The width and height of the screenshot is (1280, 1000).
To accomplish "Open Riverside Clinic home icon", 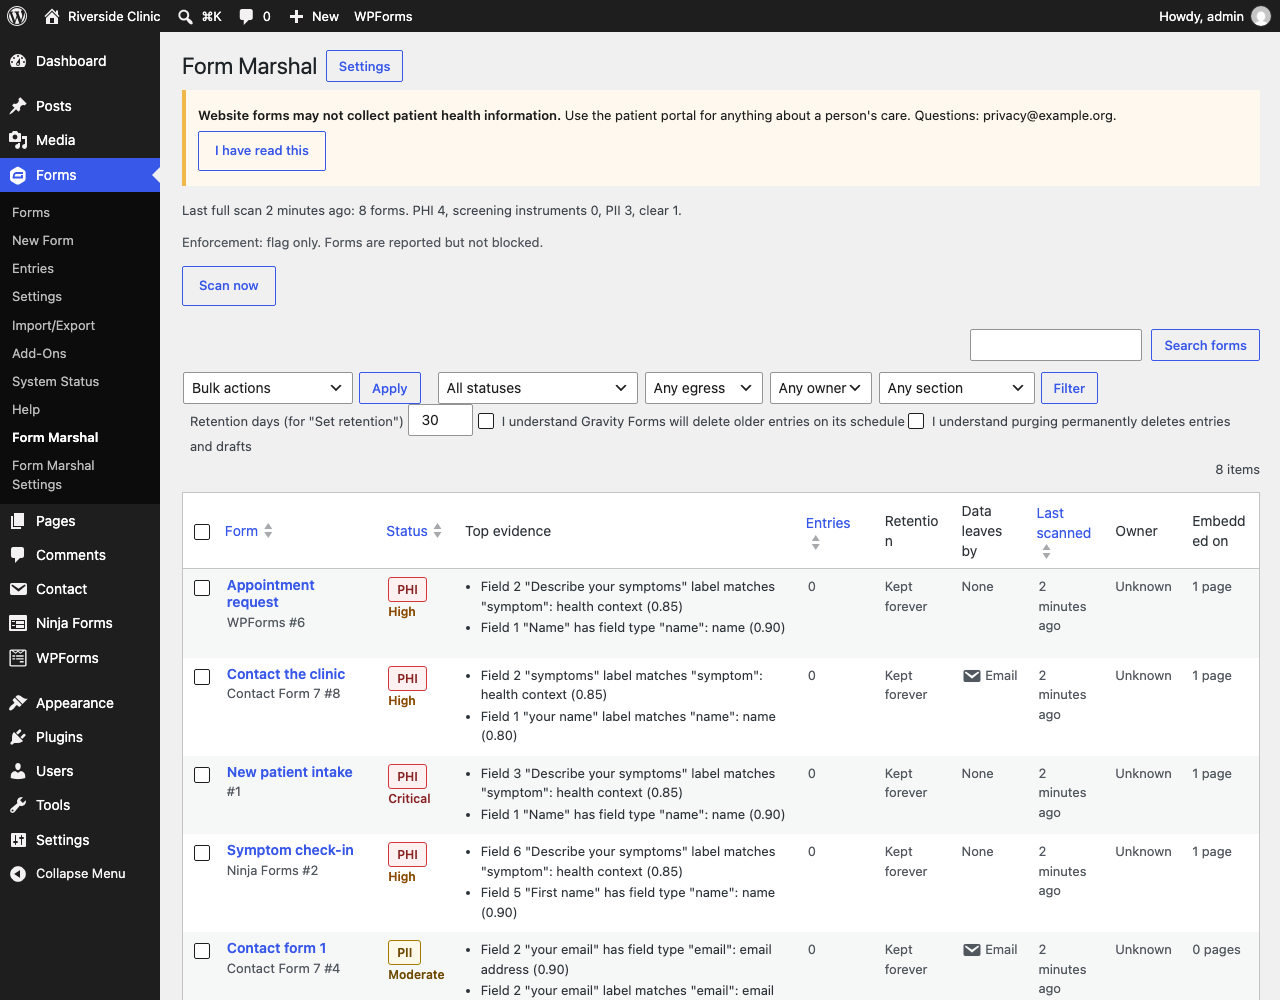I will click(x=52, y=16).
